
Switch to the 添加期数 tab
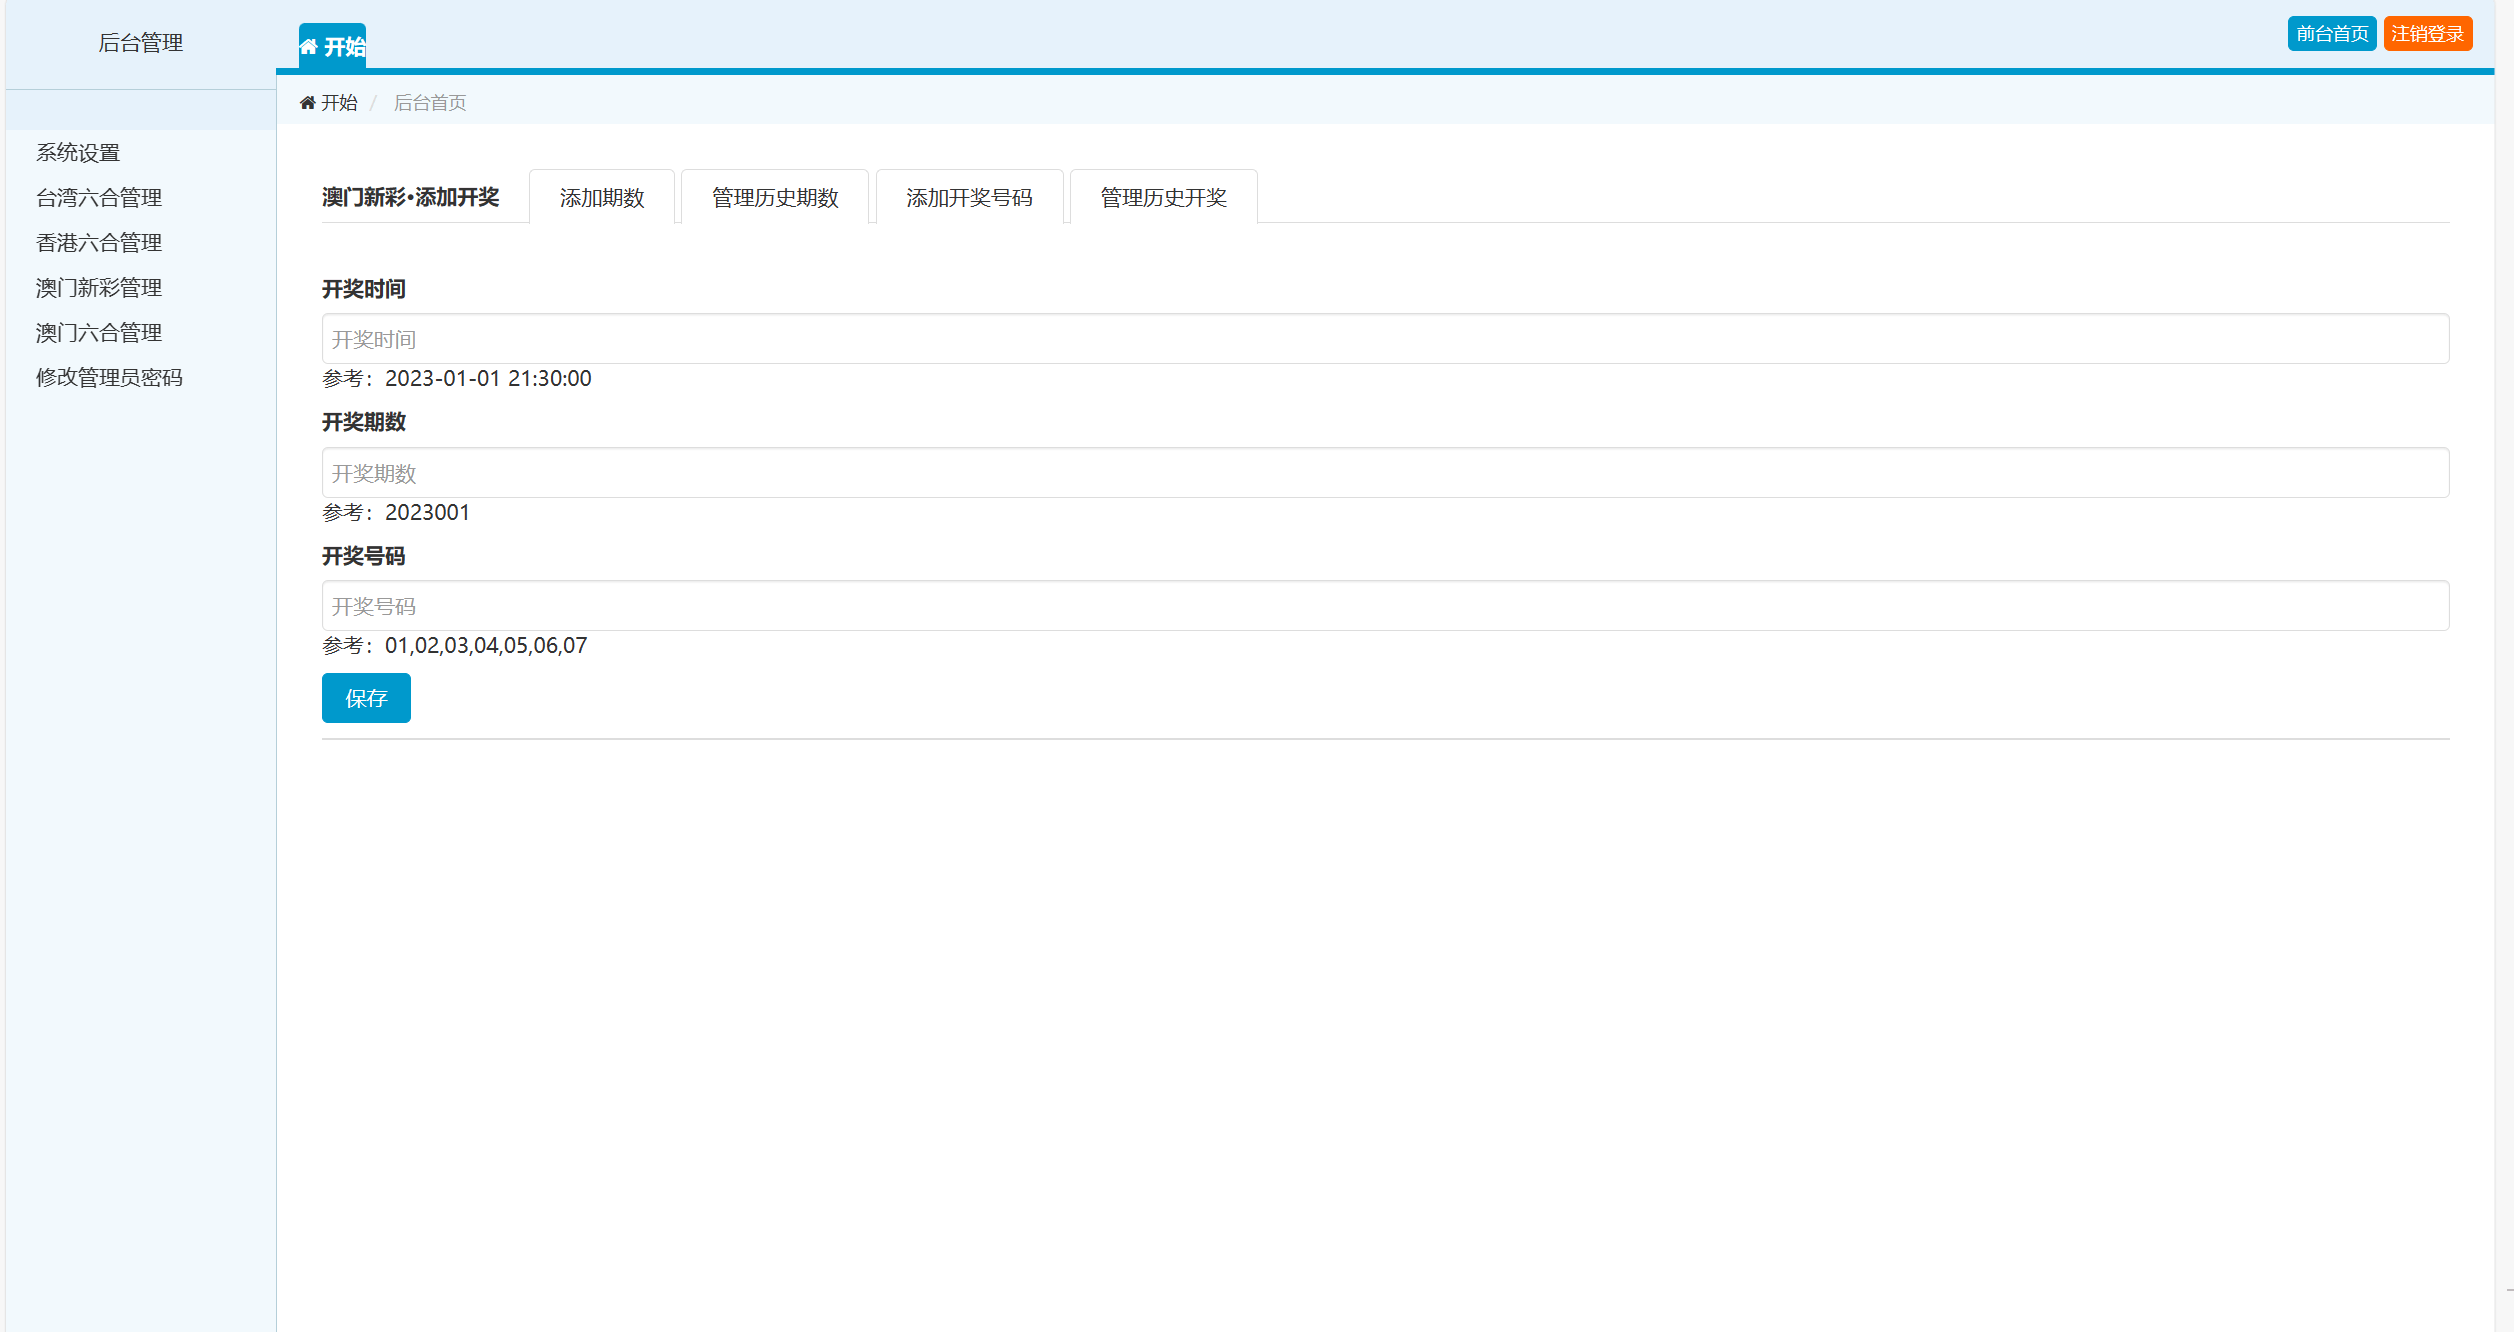[602, 197]
